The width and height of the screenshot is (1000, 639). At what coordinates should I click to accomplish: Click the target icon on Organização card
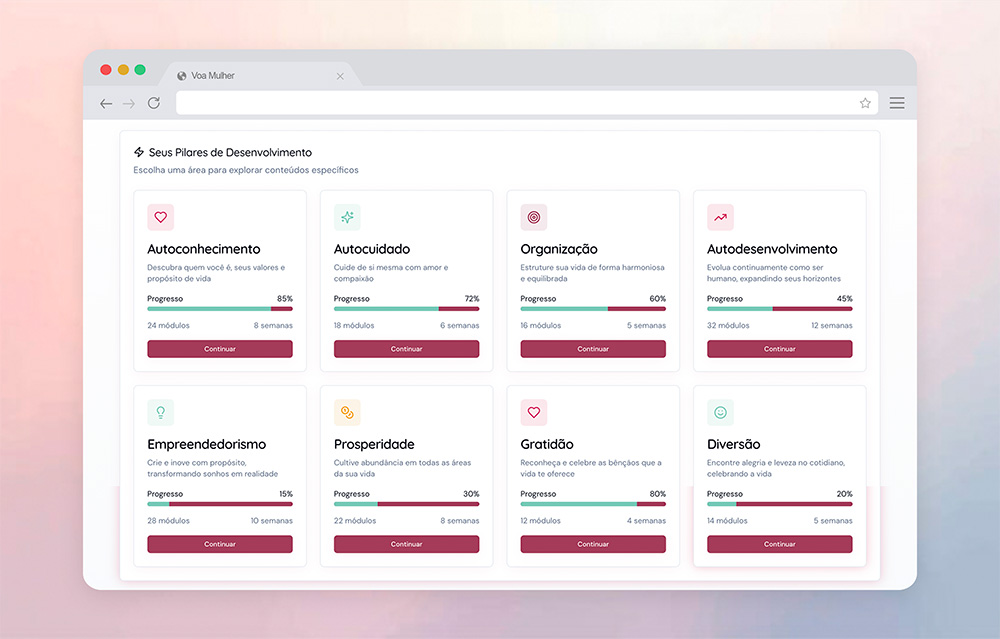[534, 217]
